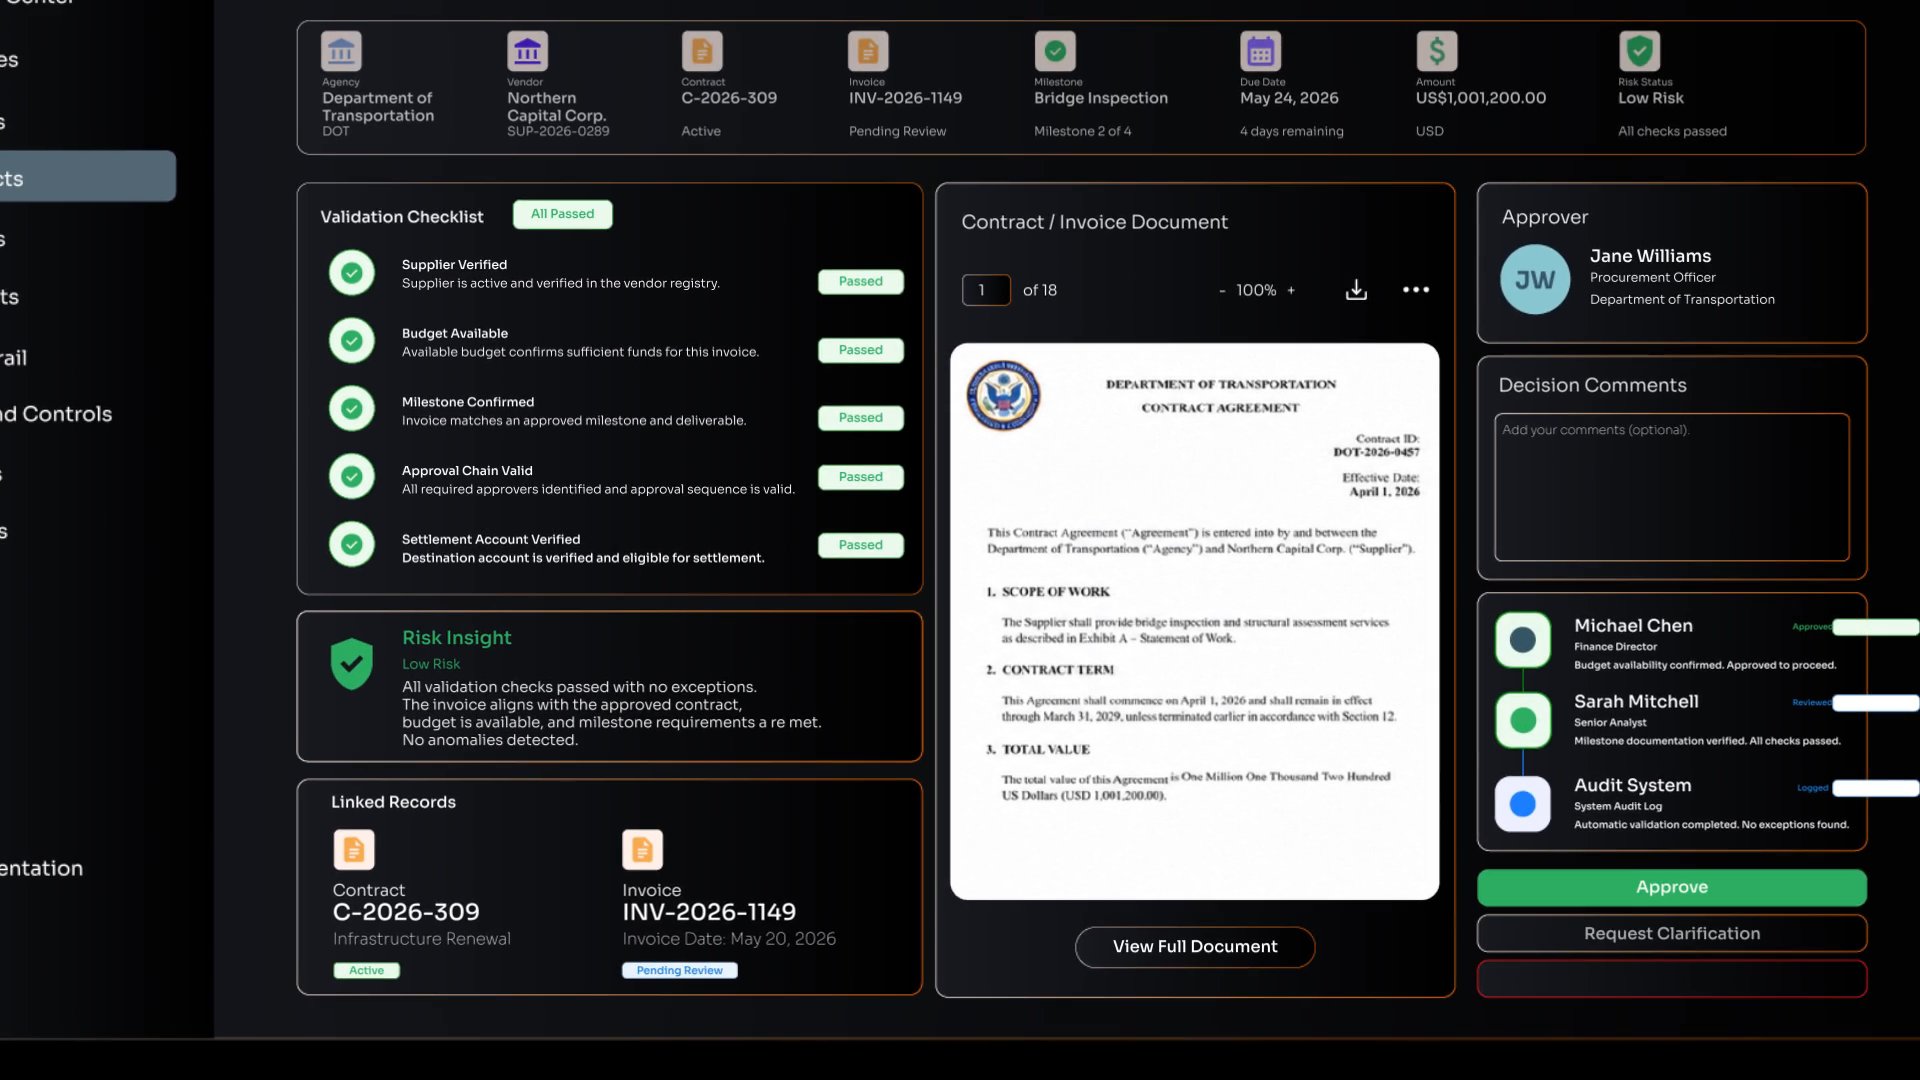Click Passed badge for Supplier Verified
1920x1080 pixels.
coord(861,282)
